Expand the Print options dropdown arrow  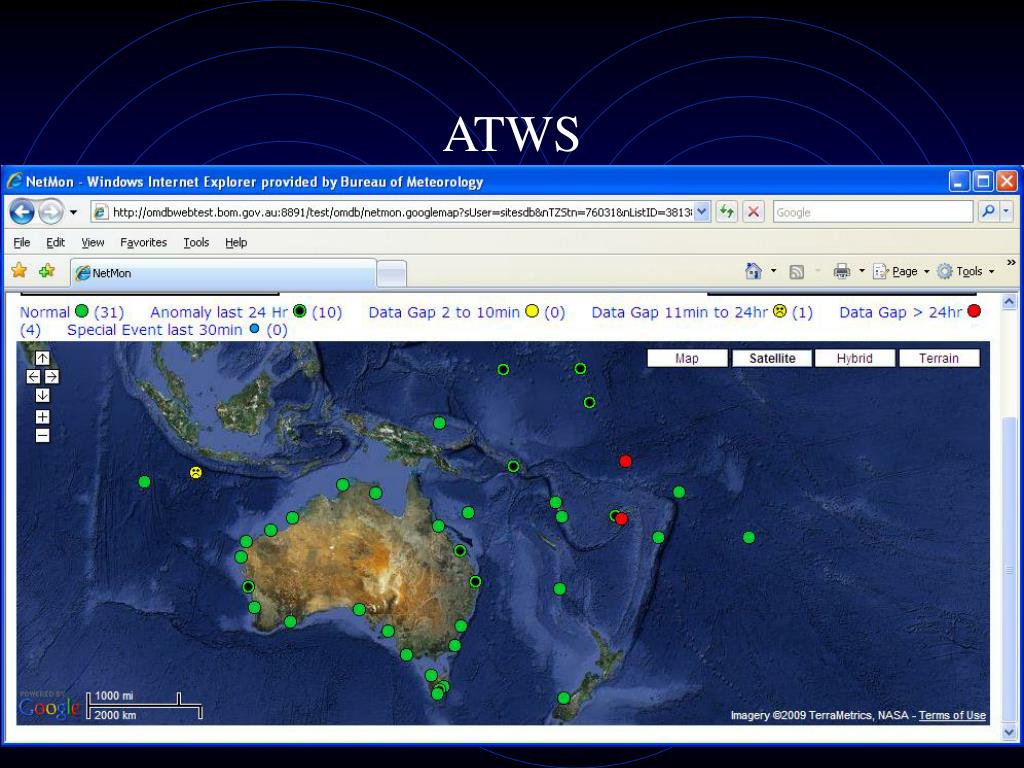(x=861, y=271)
